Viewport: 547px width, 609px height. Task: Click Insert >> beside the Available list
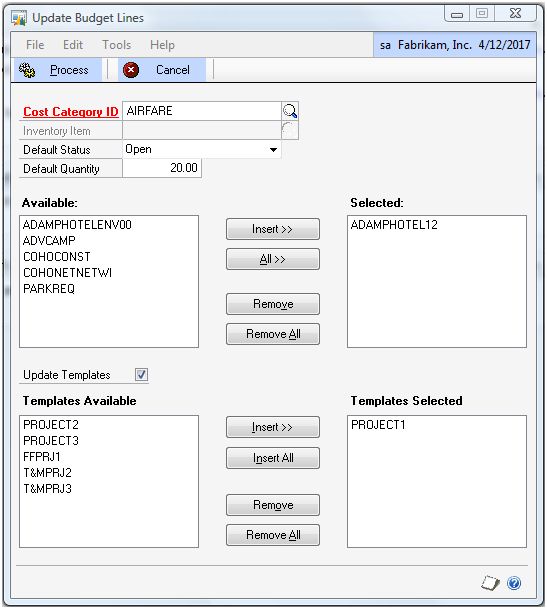click(273, 229)
